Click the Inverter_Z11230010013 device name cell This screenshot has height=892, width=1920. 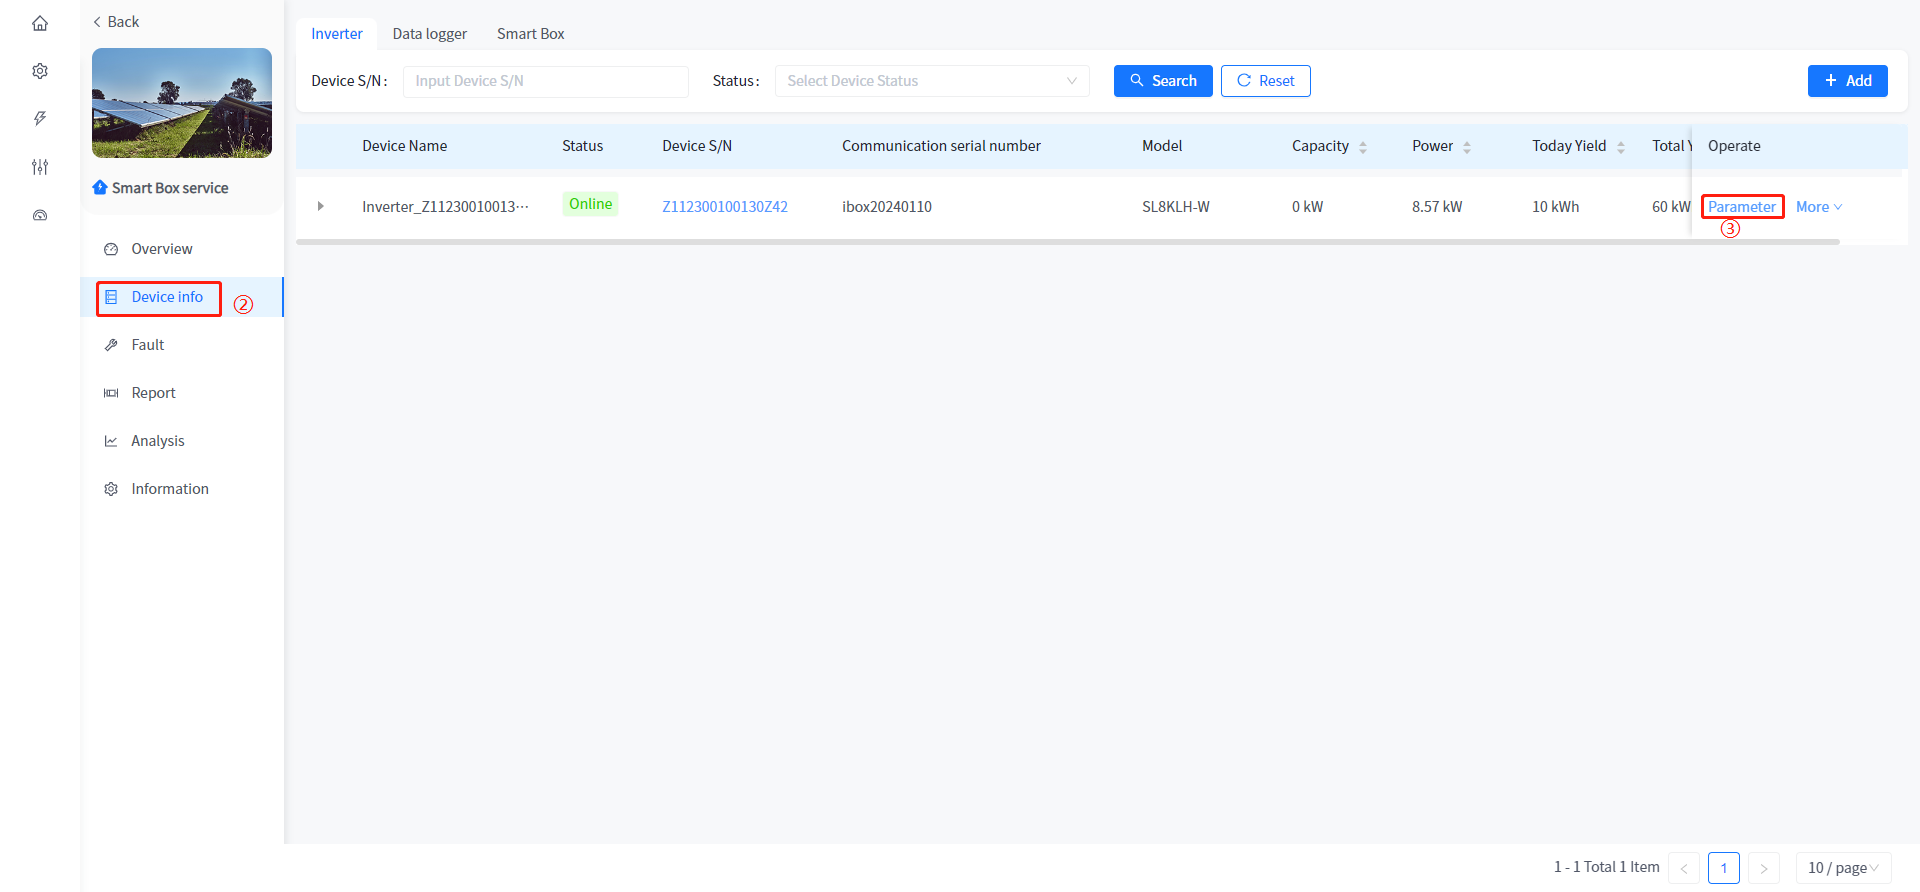click(x=445, y=207)
